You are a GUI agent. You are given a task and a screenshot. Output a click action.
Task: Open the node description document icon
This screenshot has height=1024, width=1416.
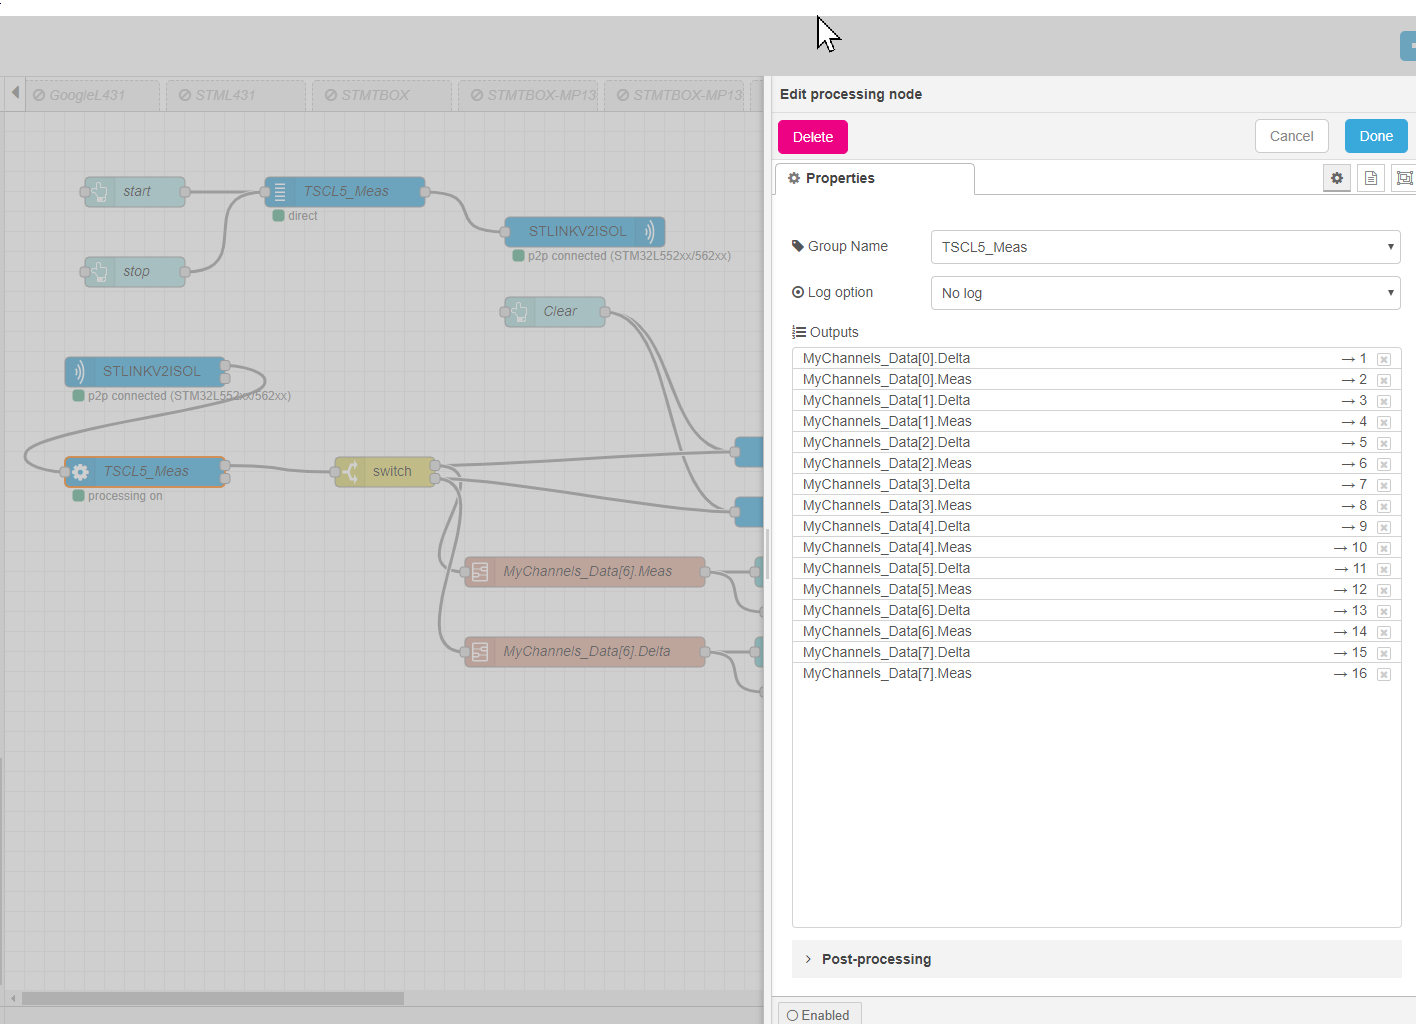pos(1371,178)
